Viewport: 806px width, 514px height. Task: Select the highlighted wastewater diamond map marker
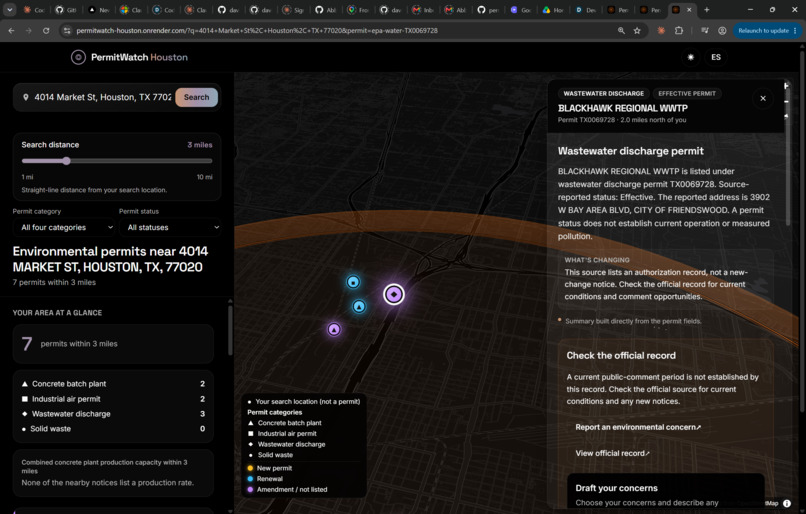pos(394,295)
